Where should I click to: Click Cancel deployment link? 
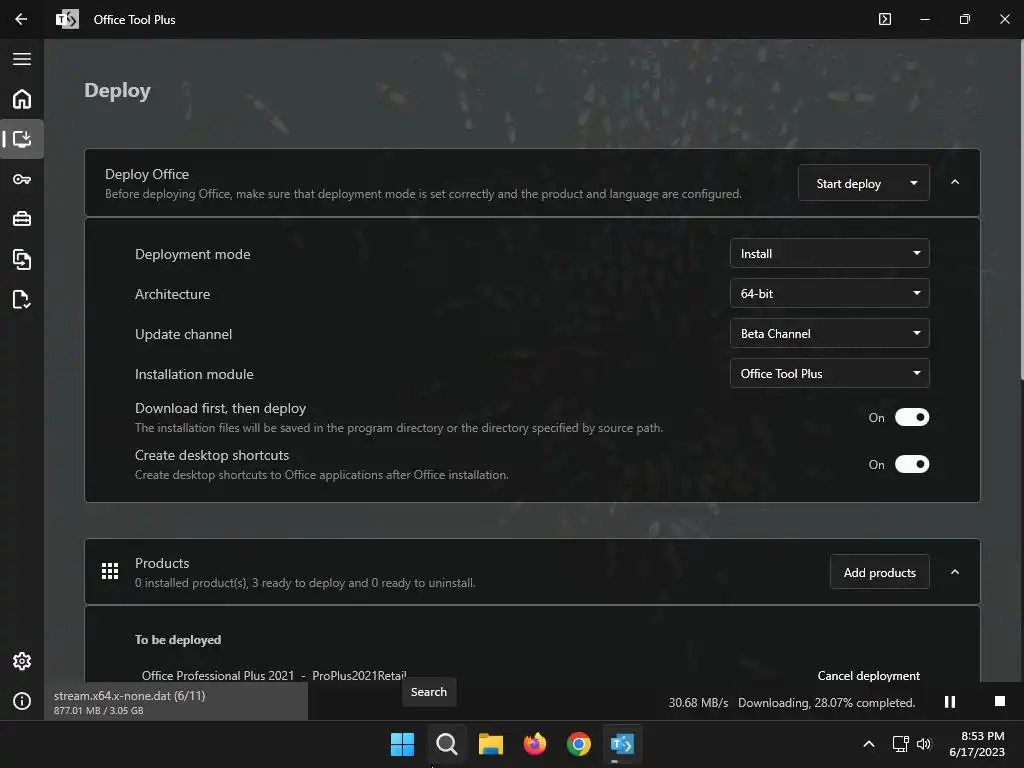click(x=869, y=675)
